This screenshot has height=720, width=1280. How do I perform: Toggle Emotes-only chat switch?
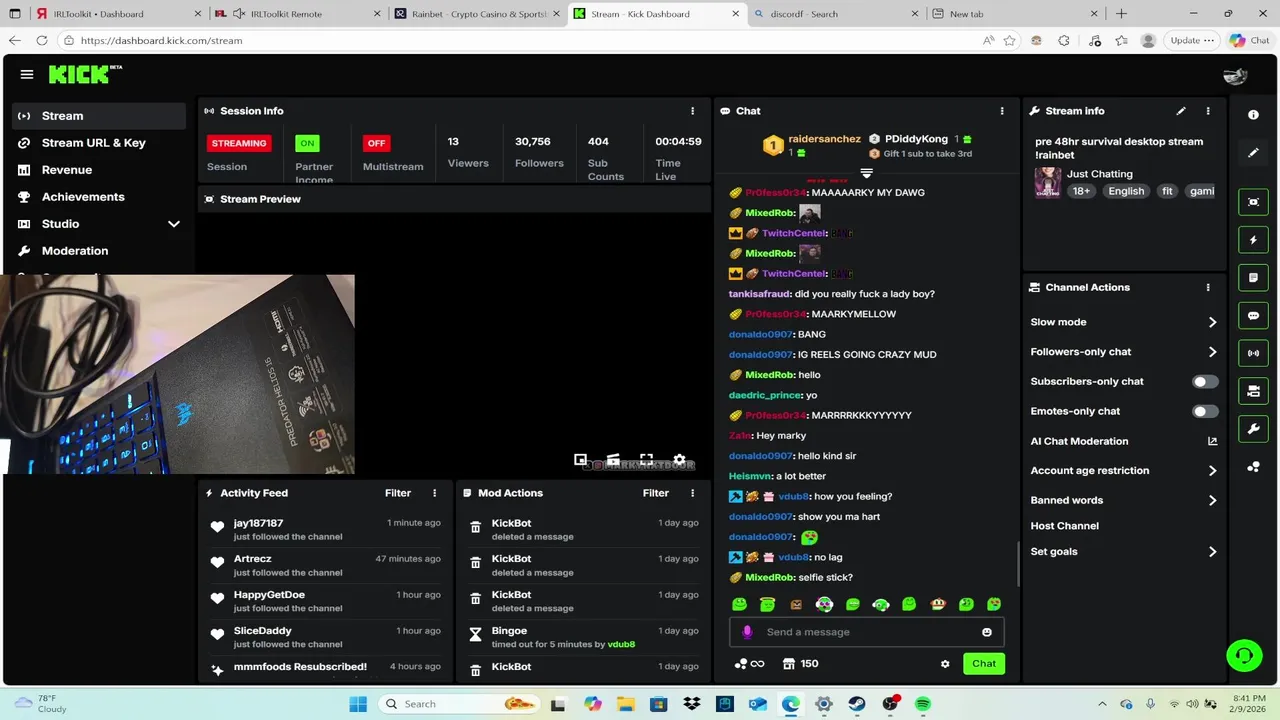1205,411
